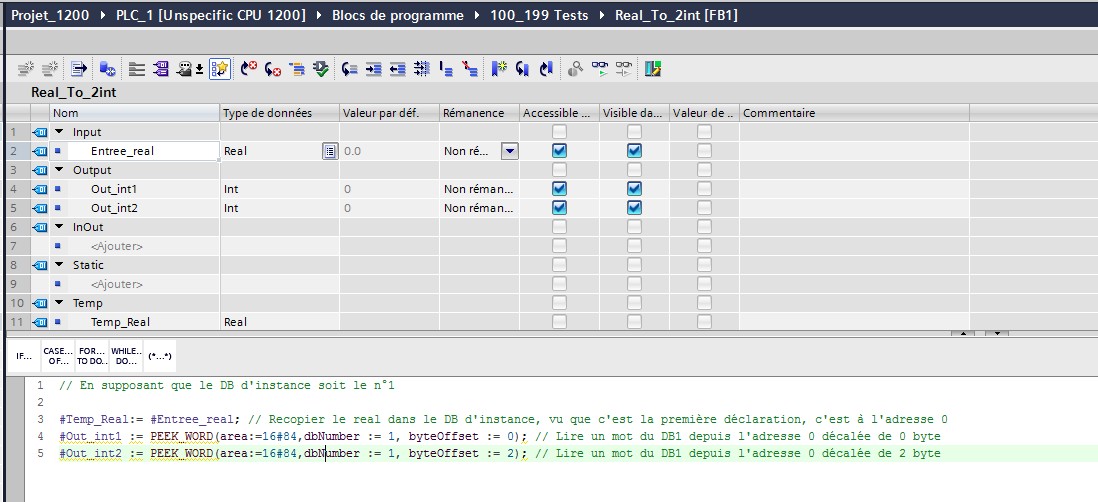
Task: Click the first insert row toolbar icon
Action: pyautogui.click(x=26, y=69)
